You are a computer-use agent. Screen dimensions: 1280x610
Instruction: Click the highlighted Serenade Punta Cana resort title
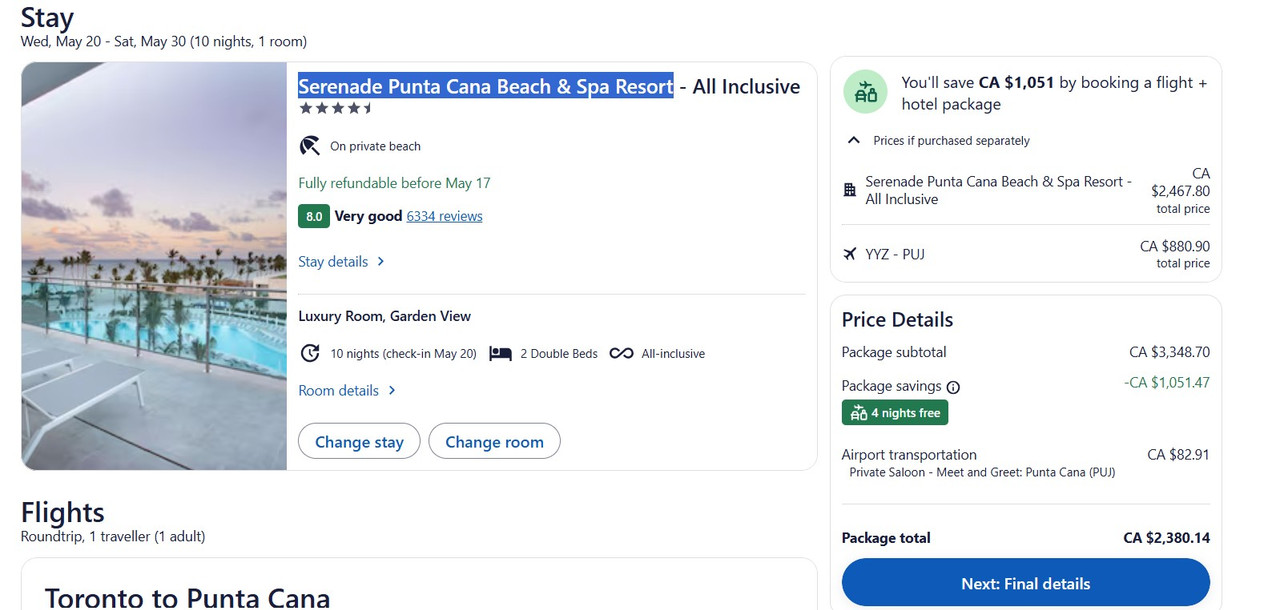click(x=486, y=86)
